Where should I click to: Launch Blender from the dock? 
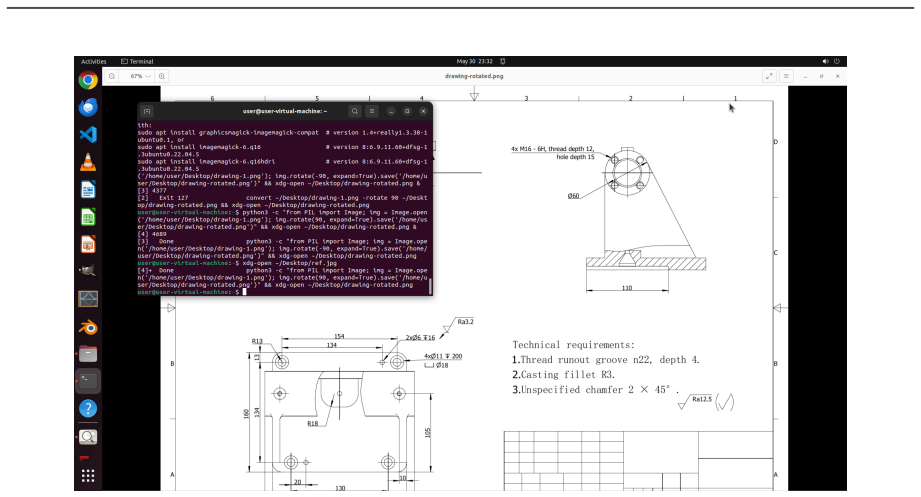click(88, 327)
